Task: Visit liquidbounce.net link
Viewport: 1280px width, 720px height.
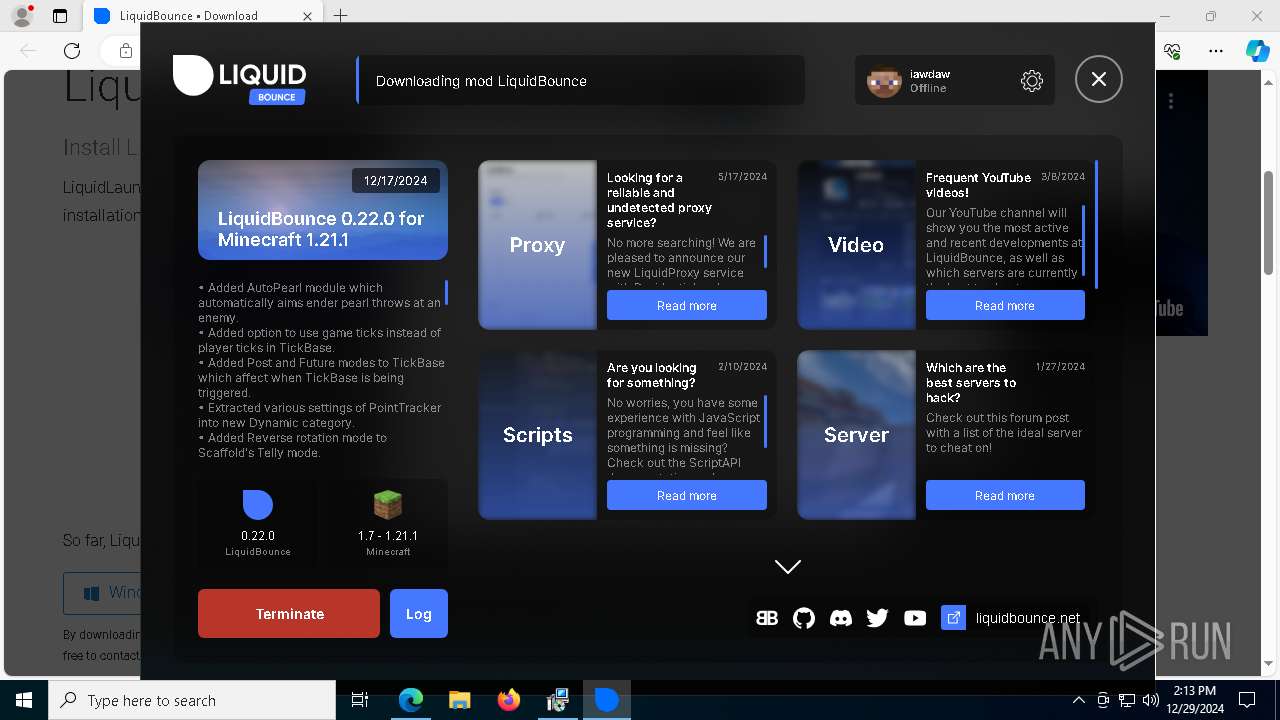Action: point(1028,618)
